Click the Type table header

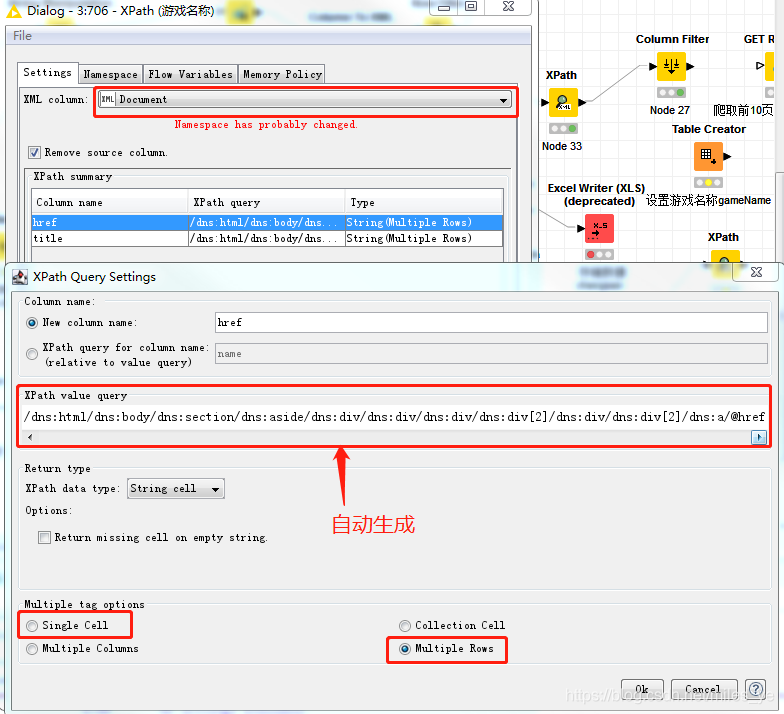tap(424, 202)
